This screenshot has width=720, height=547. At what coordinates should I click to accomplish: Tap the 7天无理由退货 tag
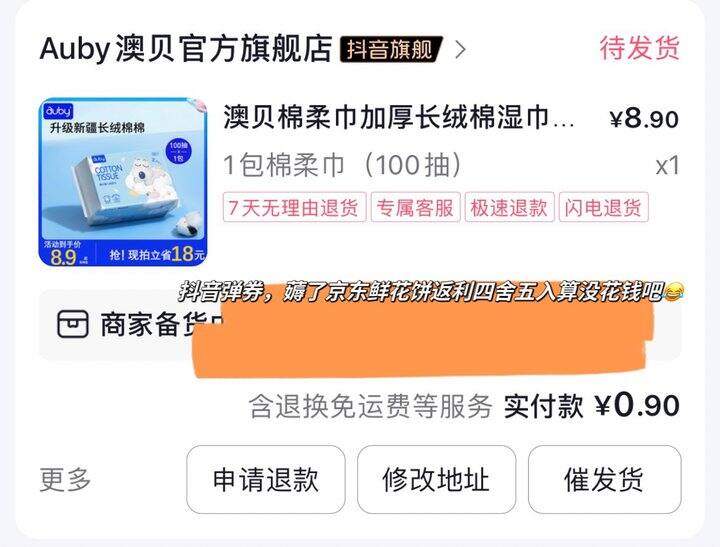click(x=294, y=208)
